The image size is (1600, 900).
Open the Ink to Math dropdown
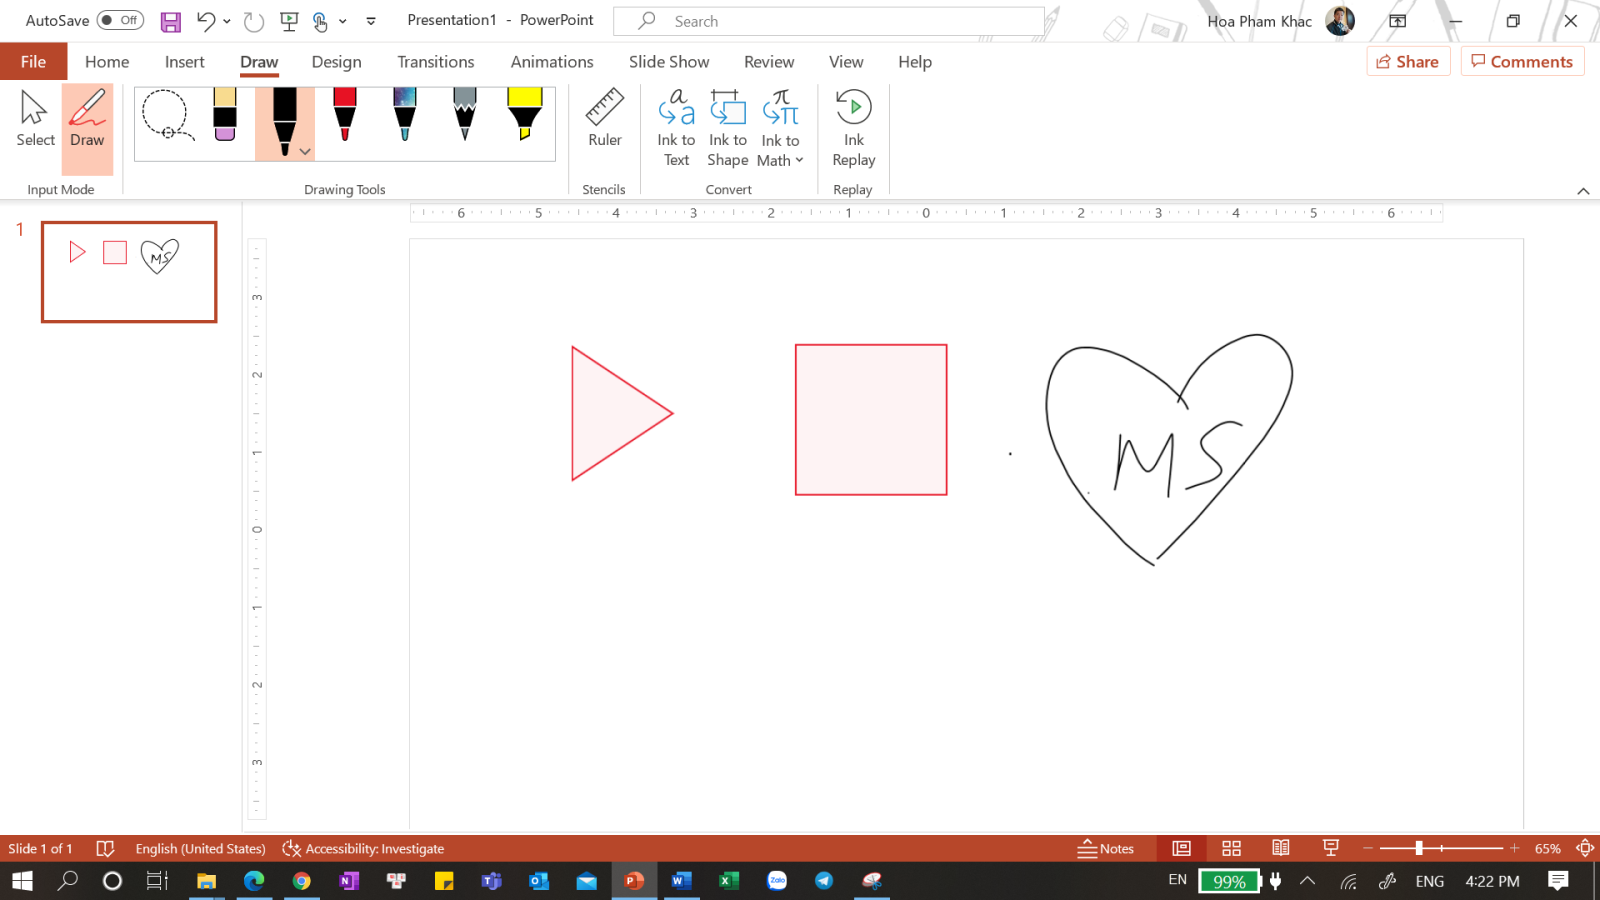pyautogui.click(x=797, y=160)
